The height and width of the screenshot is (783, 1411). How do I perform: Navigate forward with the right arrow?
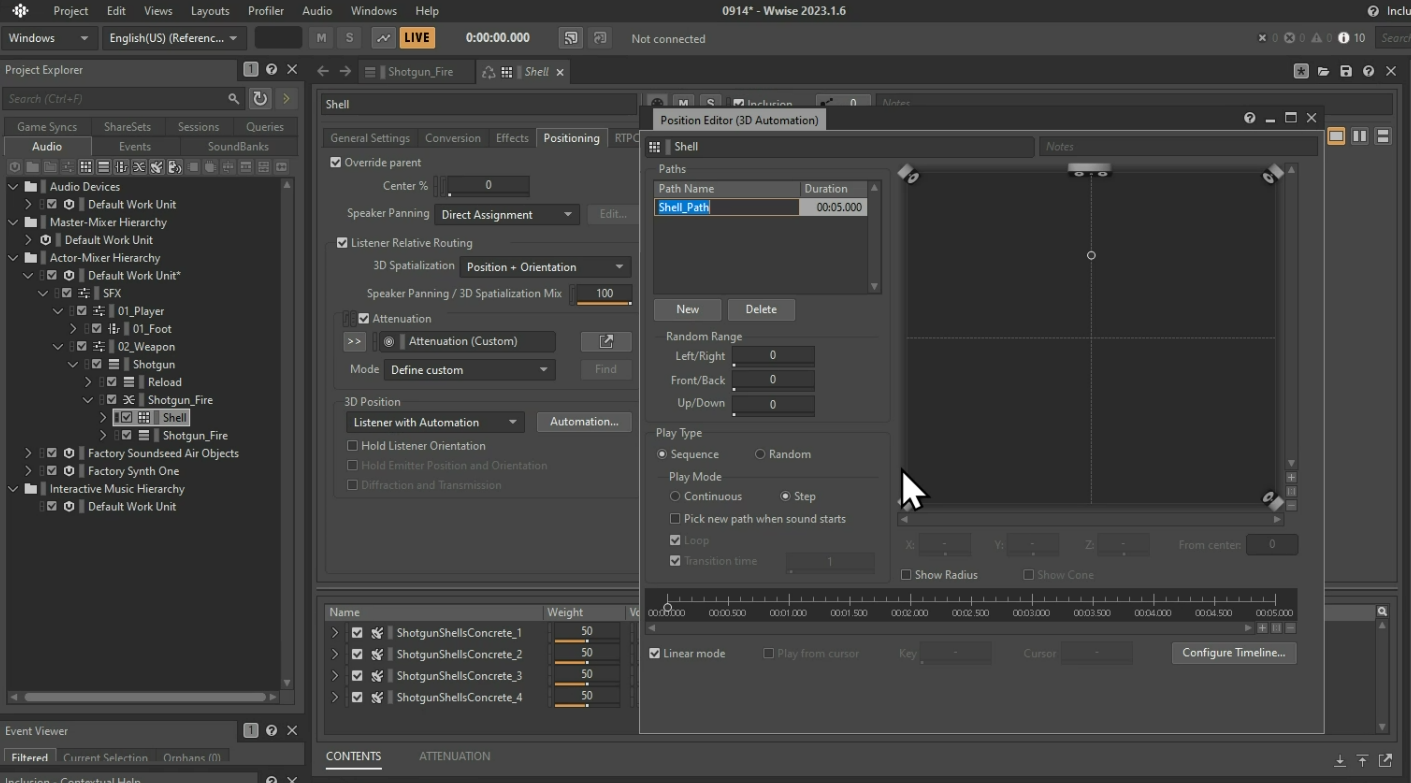345,71
